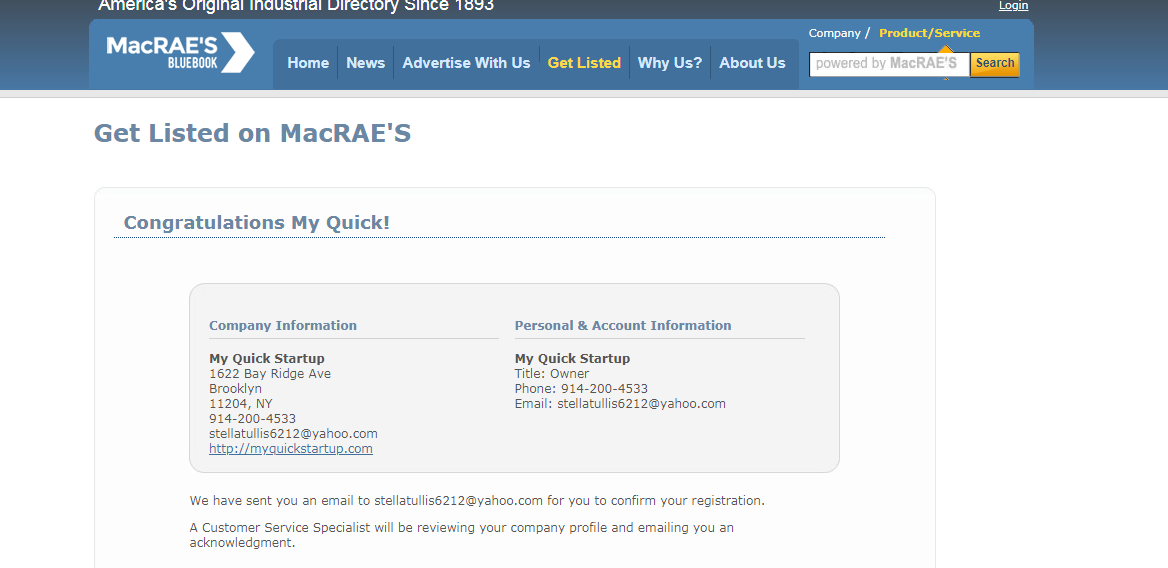Focus the powered by MacRAE'S search box
Image resolution: width=1168 pixels, height=568 pixels.
coord(888,64)
